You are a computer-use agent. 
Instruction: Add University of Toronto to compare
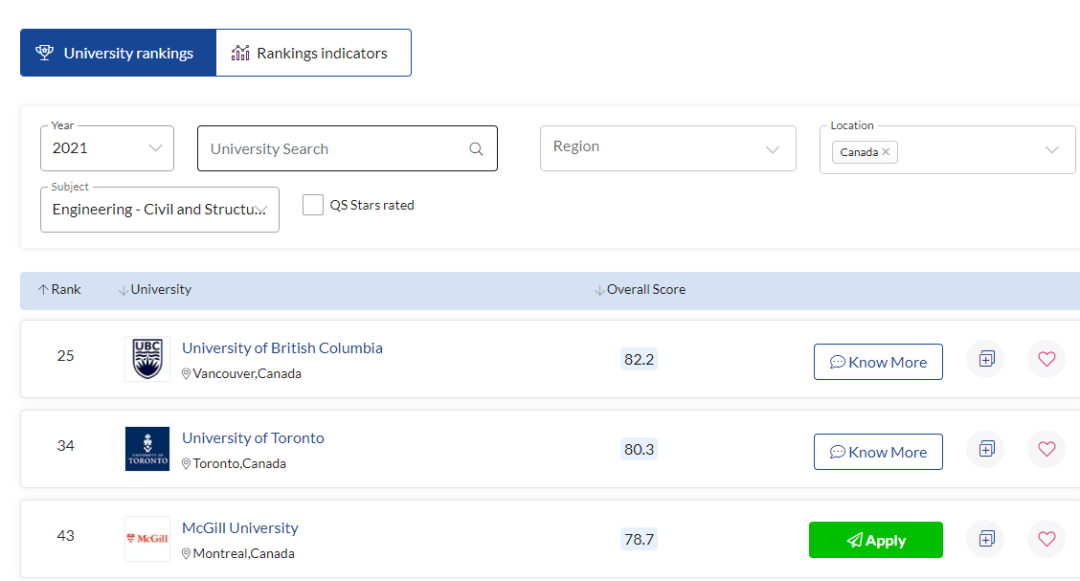point(986,449)
